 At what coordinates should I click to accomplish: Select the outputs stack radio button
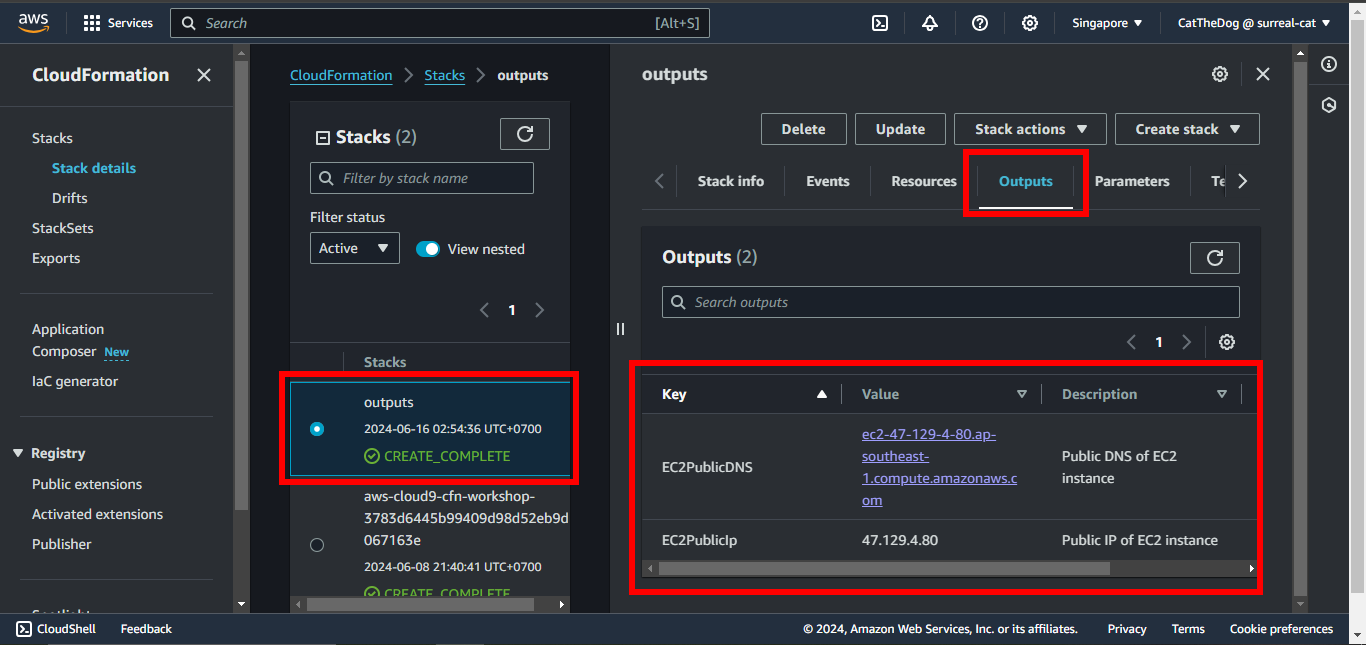(317, 429)
